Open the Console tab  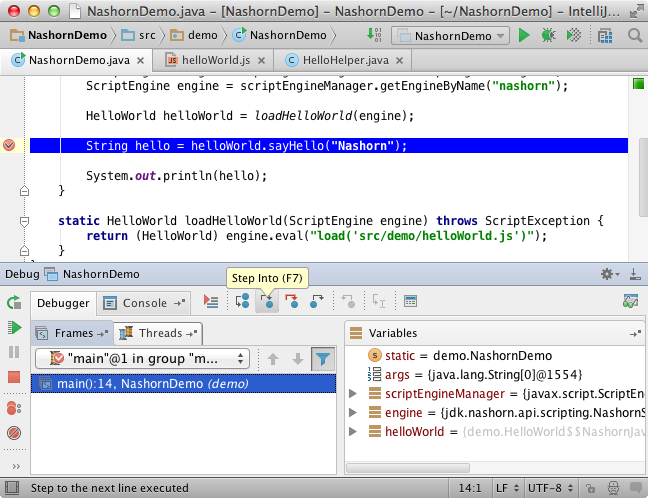click(x=143, y=303)
